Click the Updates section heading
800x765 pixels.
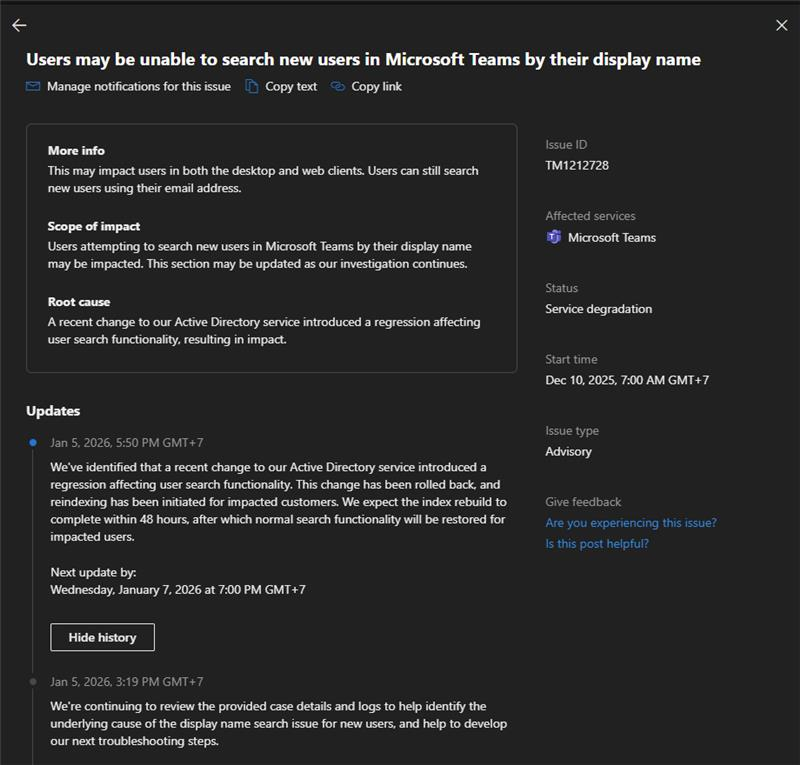(x=53, y=411)
